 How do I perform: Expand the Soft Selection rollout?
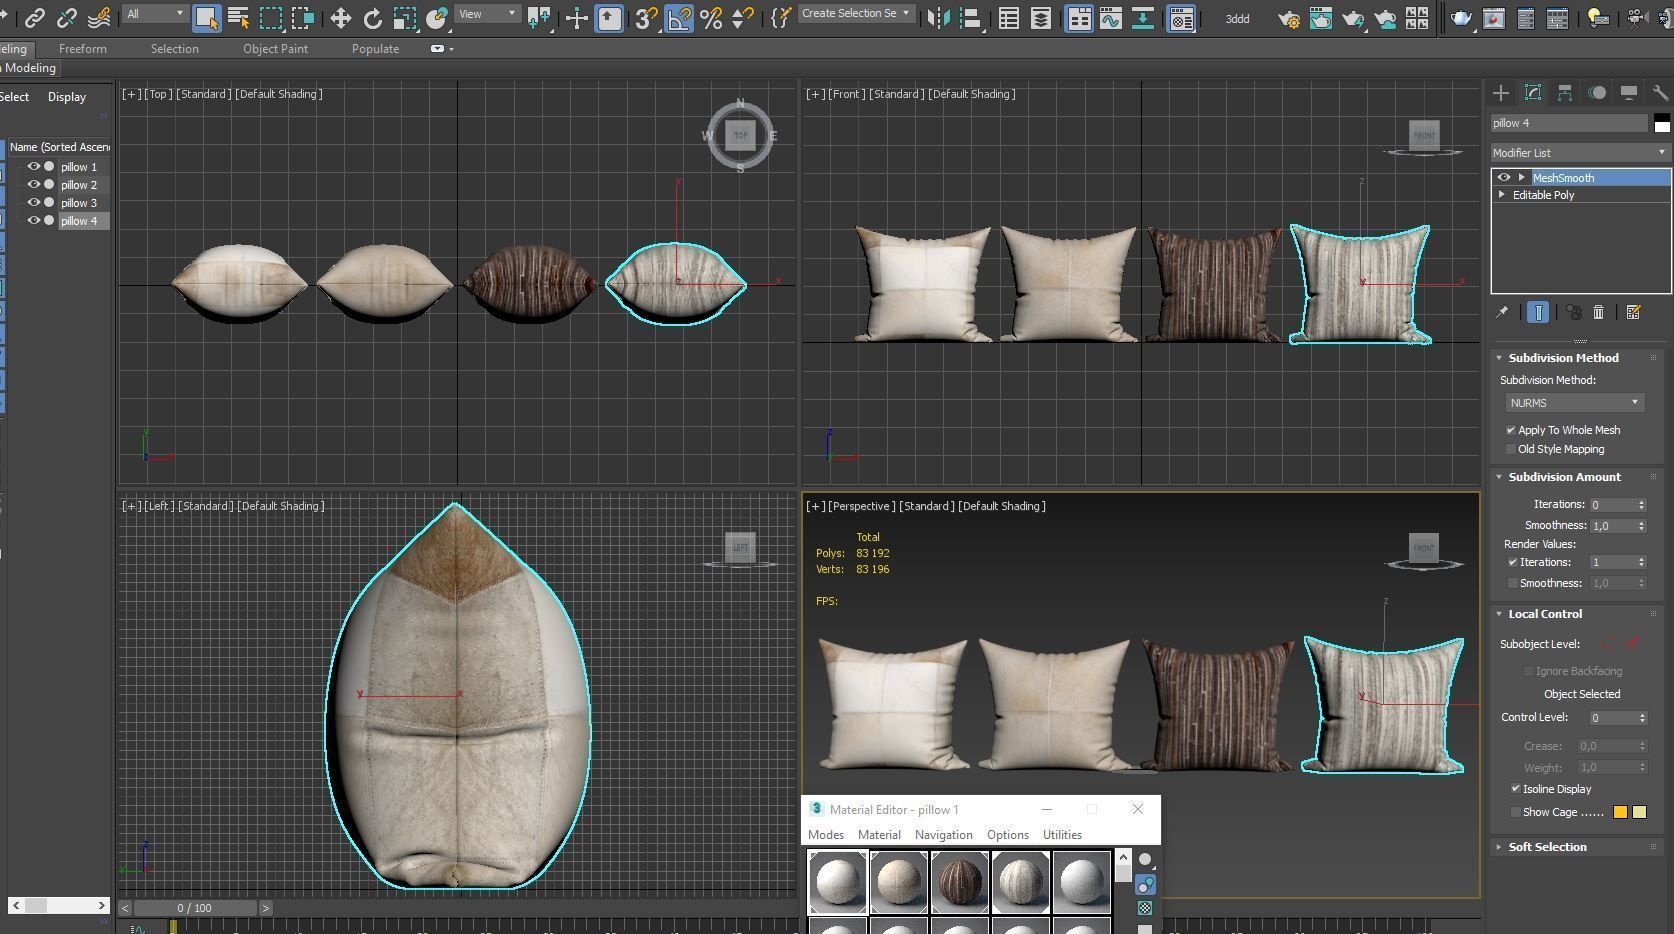coord(1547,847)
